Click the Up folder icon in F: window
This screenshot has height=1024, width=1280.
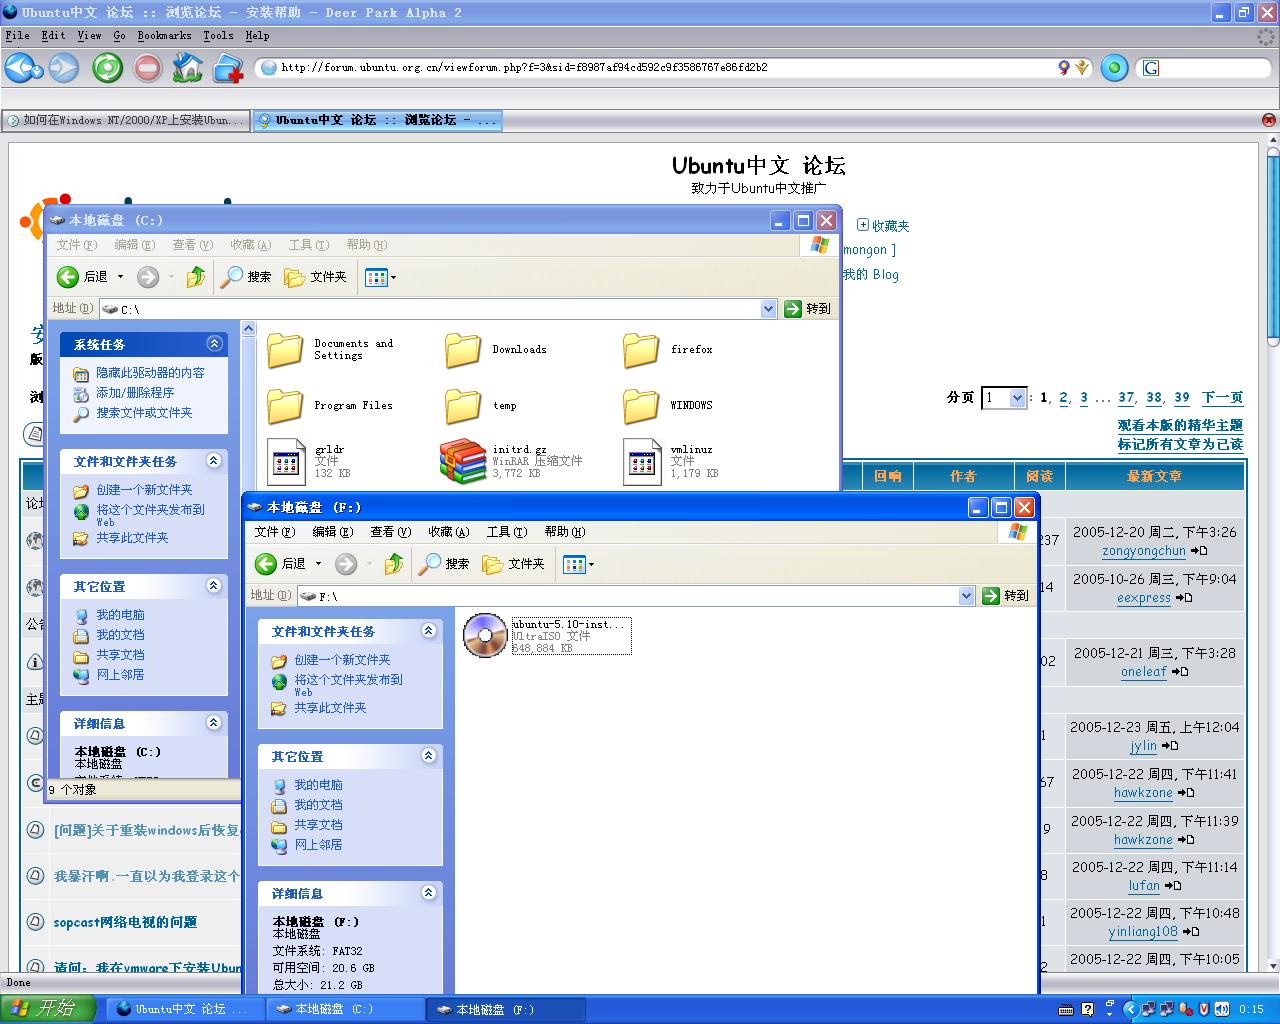click(x=394, y=564)
